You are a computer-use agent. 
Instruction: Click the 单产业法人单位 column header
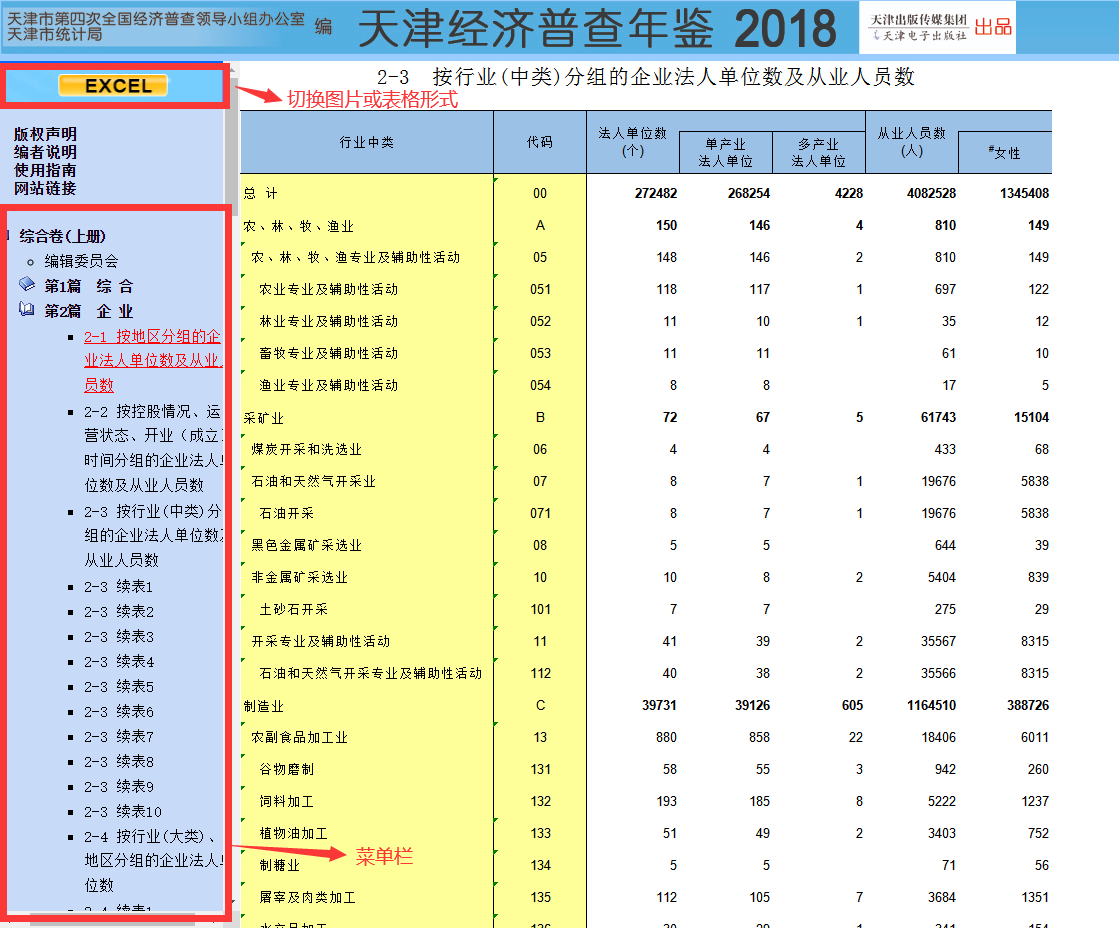[725, 153]
